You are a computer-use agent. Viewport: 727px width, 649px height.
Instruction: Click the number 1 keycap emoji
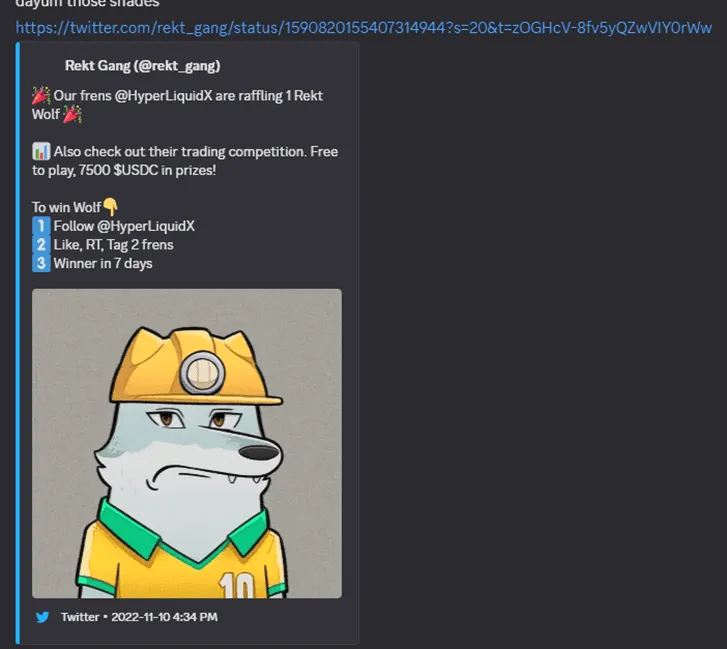click(41, 226)
